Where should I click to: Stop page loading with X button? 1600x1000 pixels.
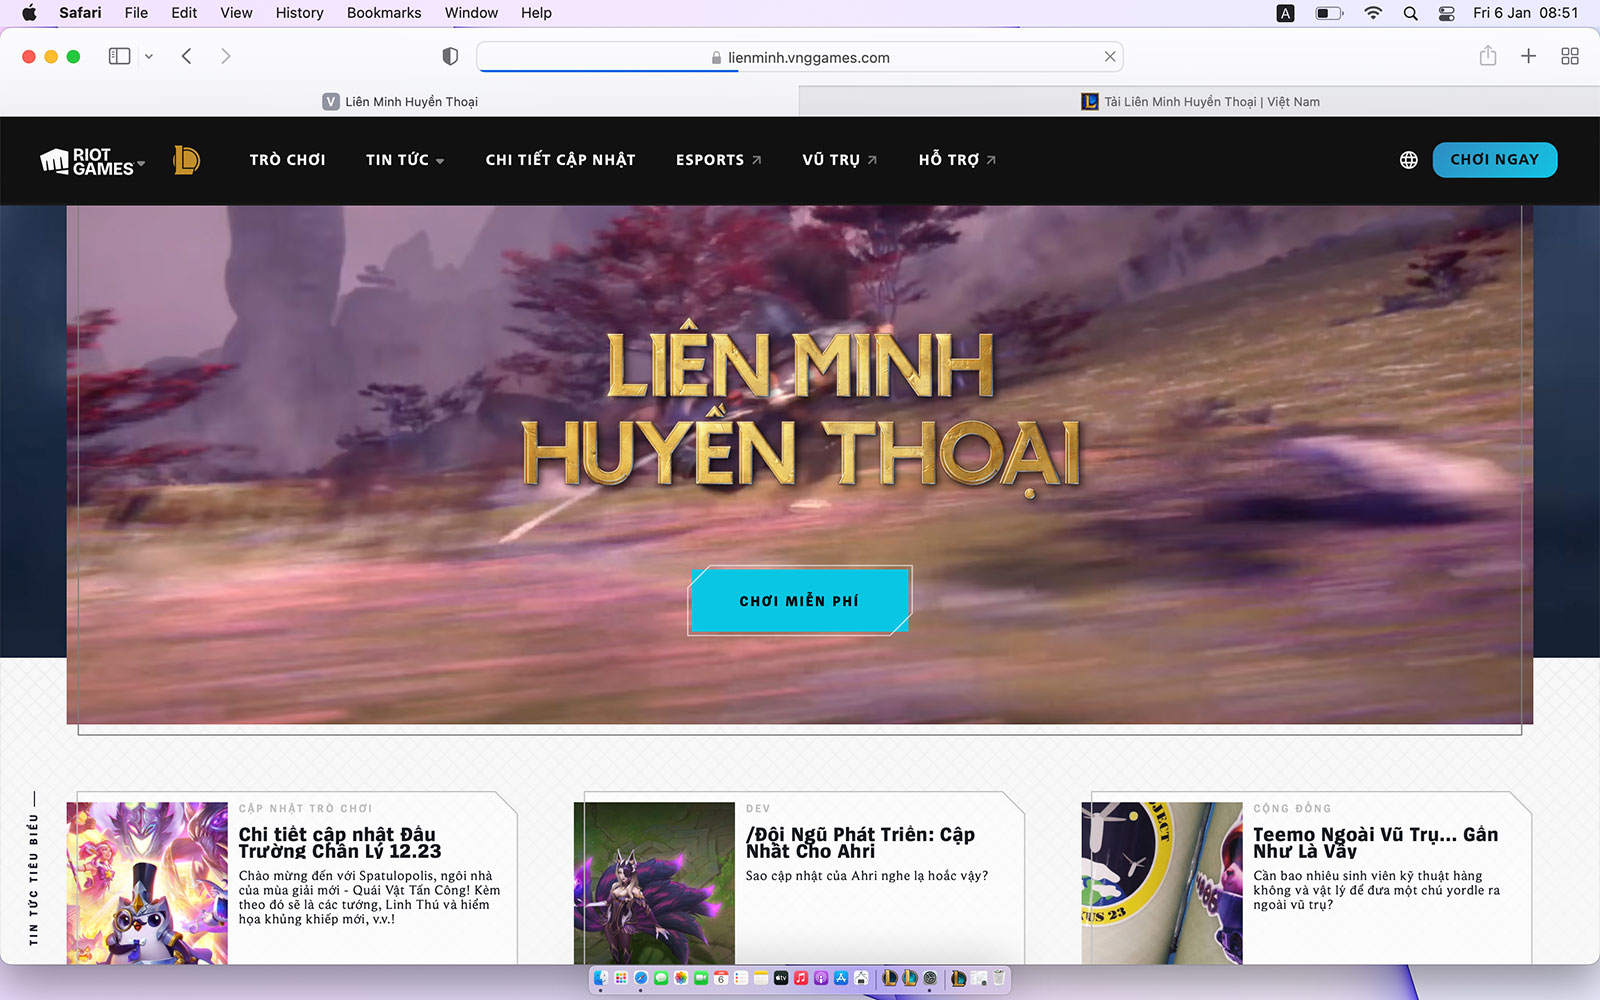[1109, 57]
